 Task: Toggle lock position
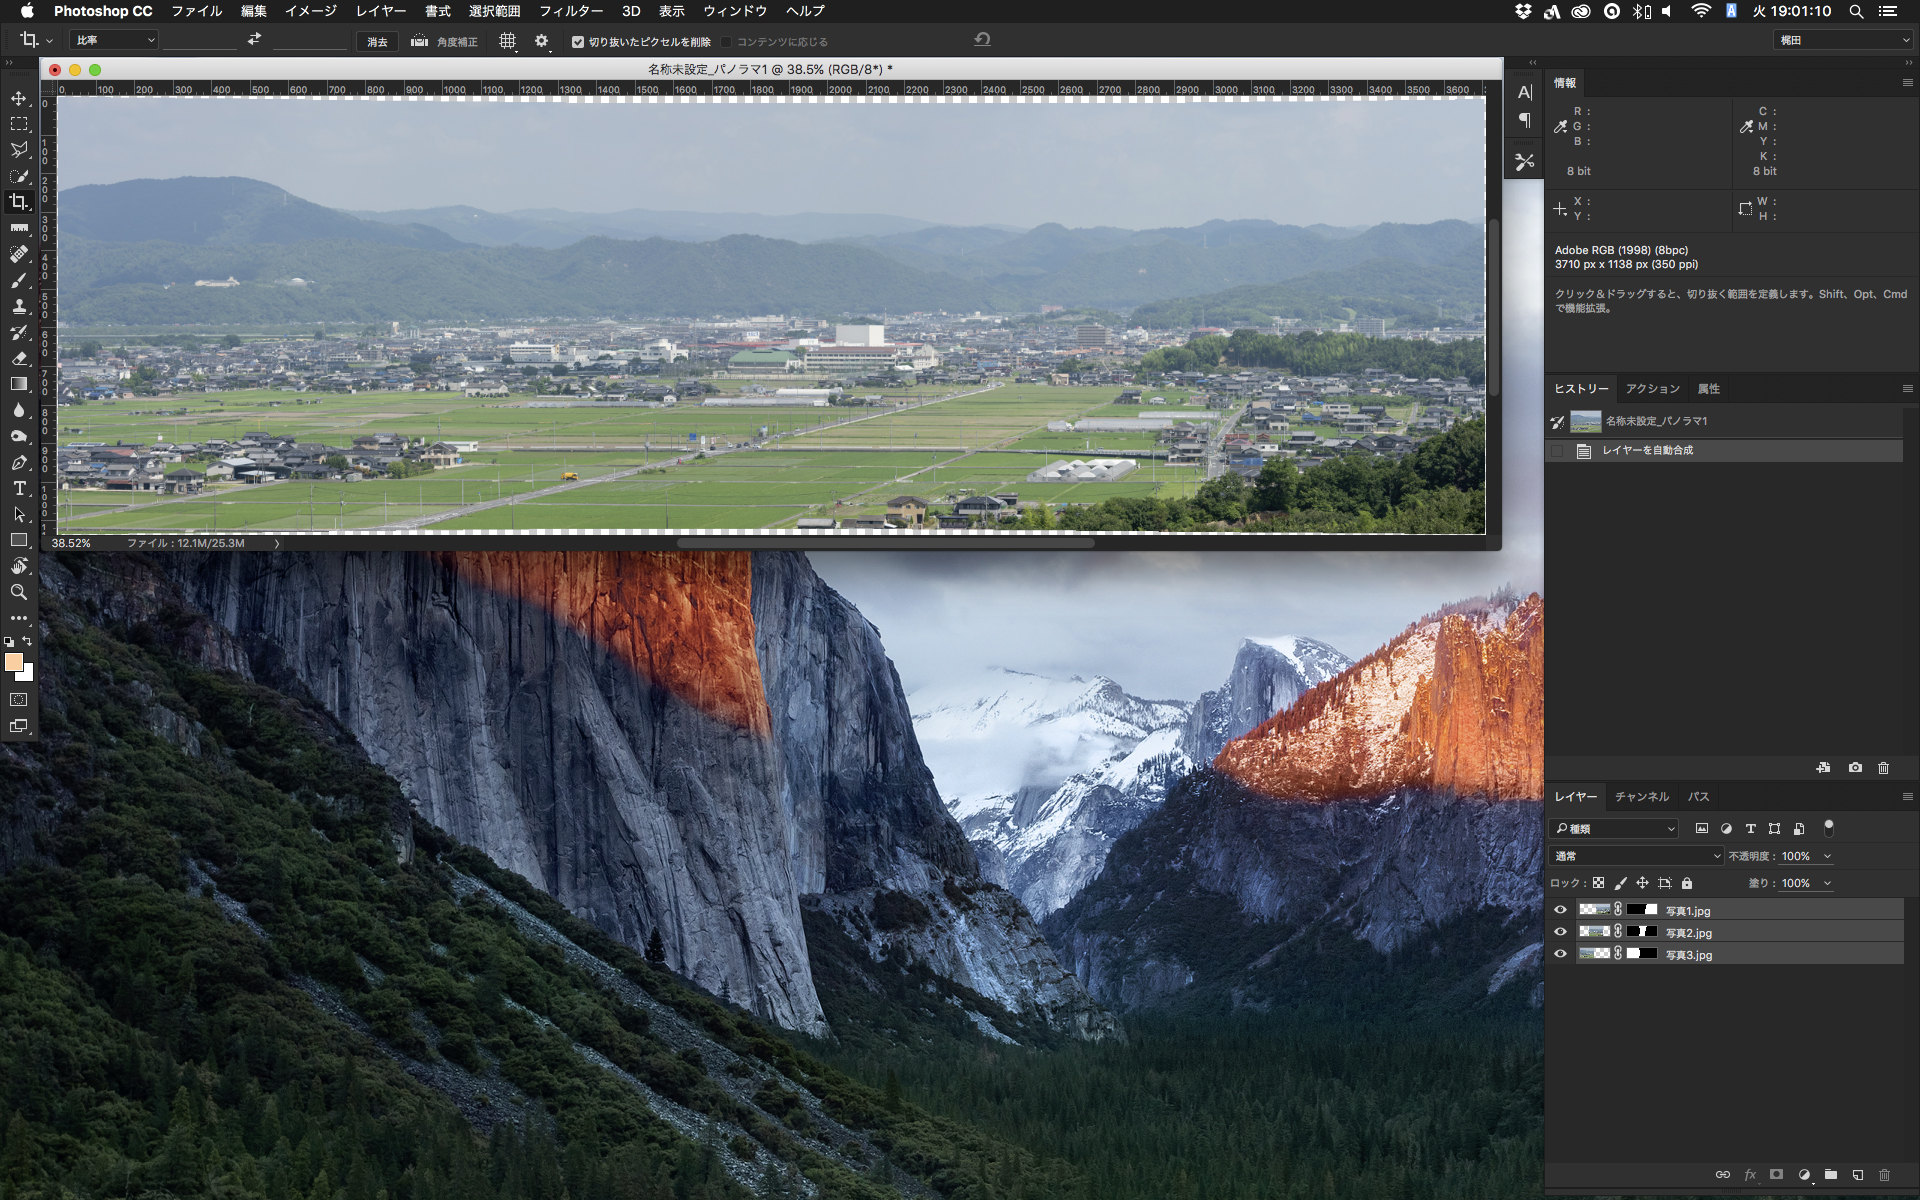1642,883
